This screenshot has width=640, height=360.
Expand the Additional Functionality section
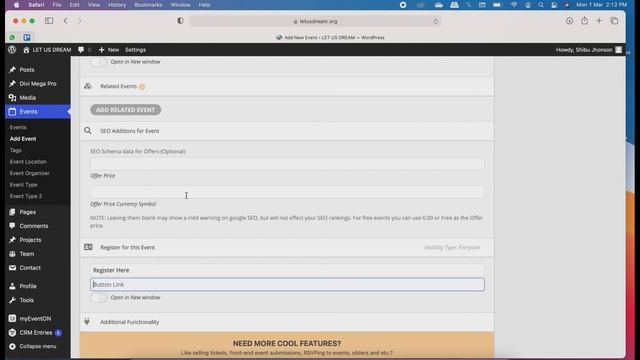tap(287, 322)
